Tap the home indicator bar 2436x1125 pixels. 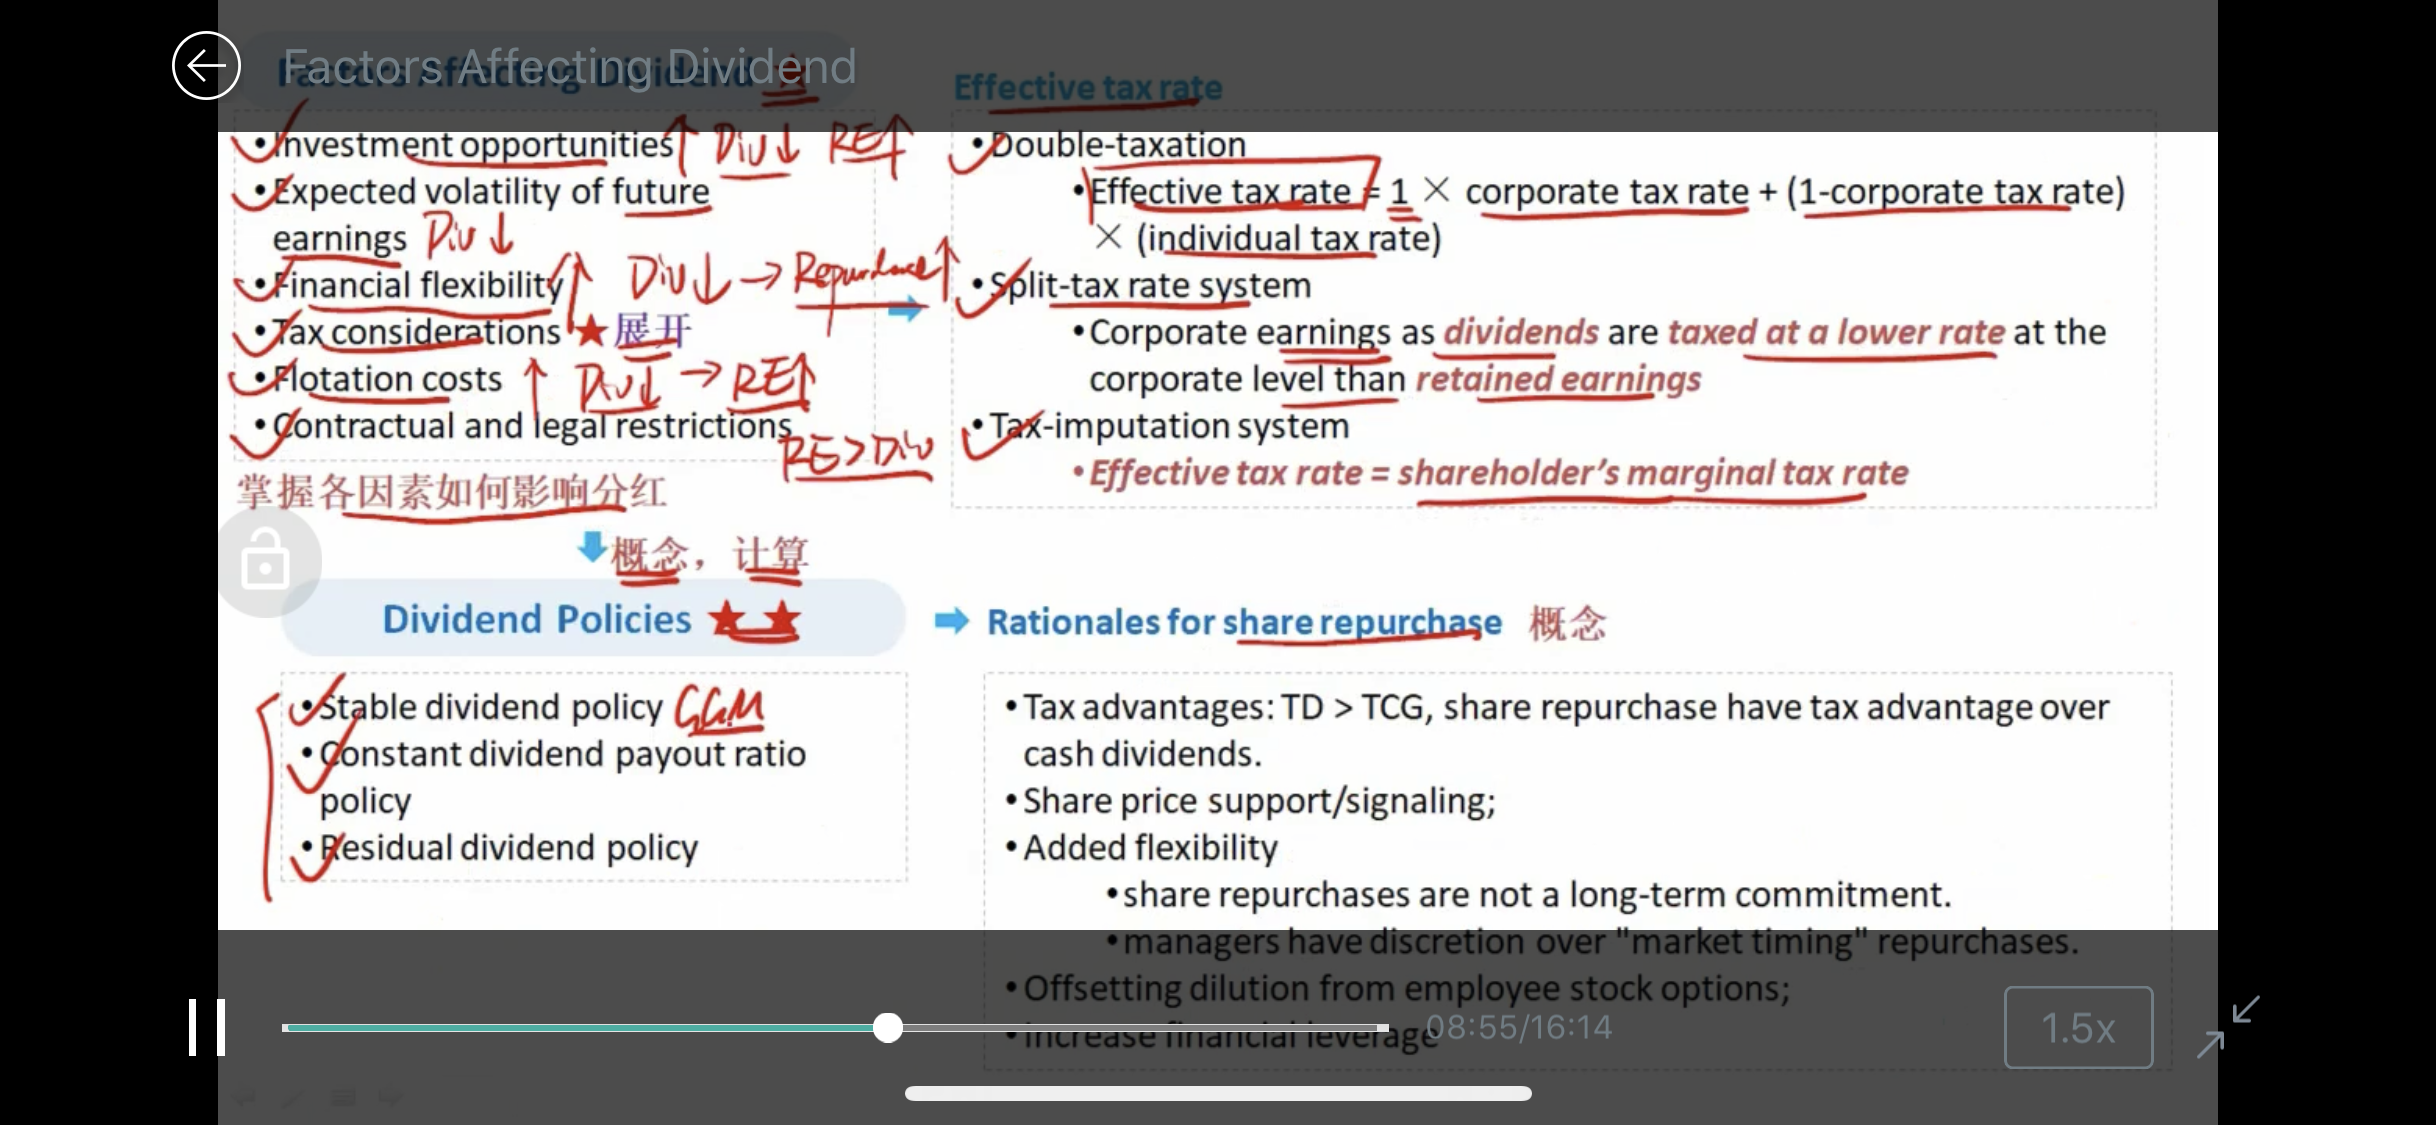pos(1218,1093)
